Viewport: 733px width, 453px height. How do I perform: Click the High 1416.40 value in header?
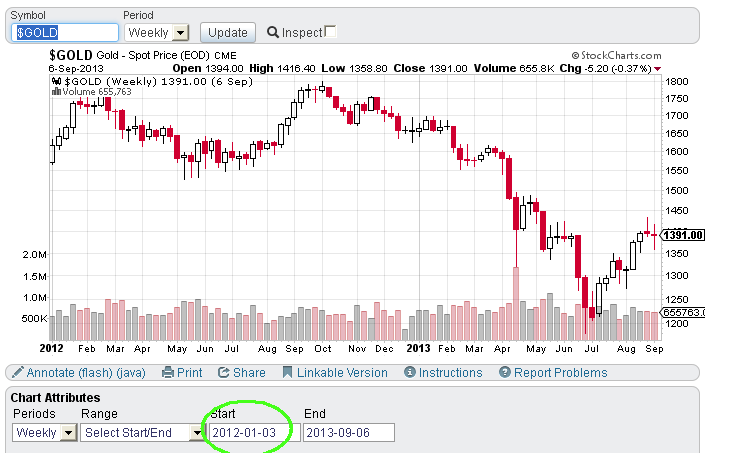(296, 69)
